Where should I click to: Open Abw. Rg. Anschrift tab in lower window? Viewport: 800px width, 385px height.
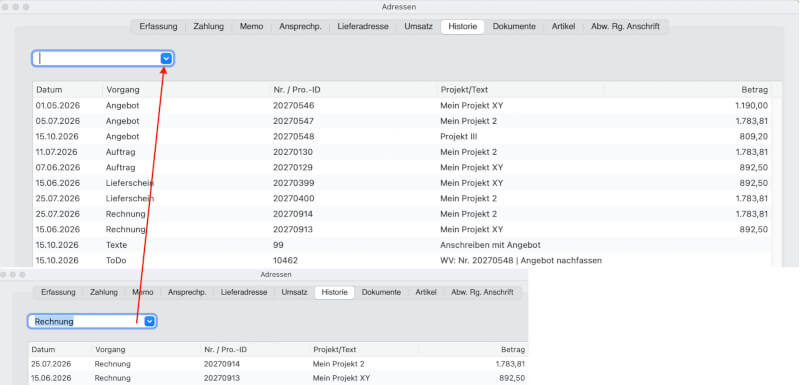[x=482, y=293]
